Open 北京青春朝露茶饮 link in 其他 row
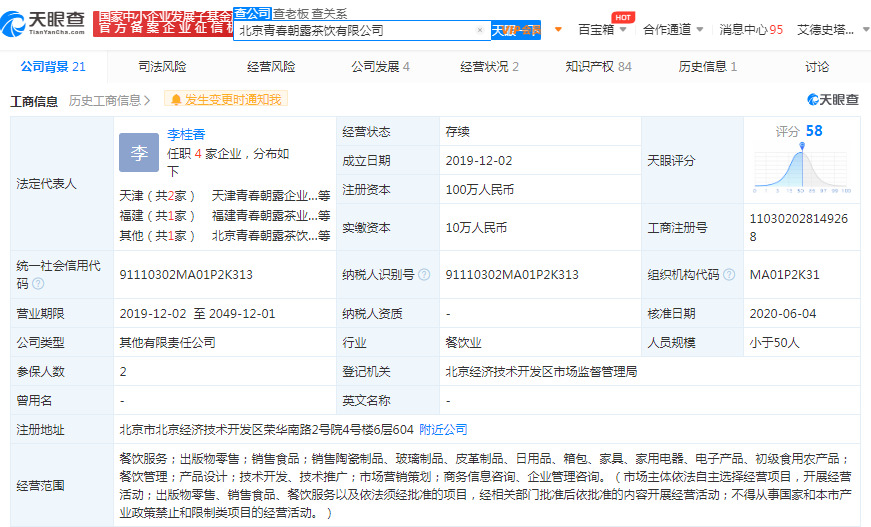This screenshot has width=871, height=527. [x=271, y=235]
